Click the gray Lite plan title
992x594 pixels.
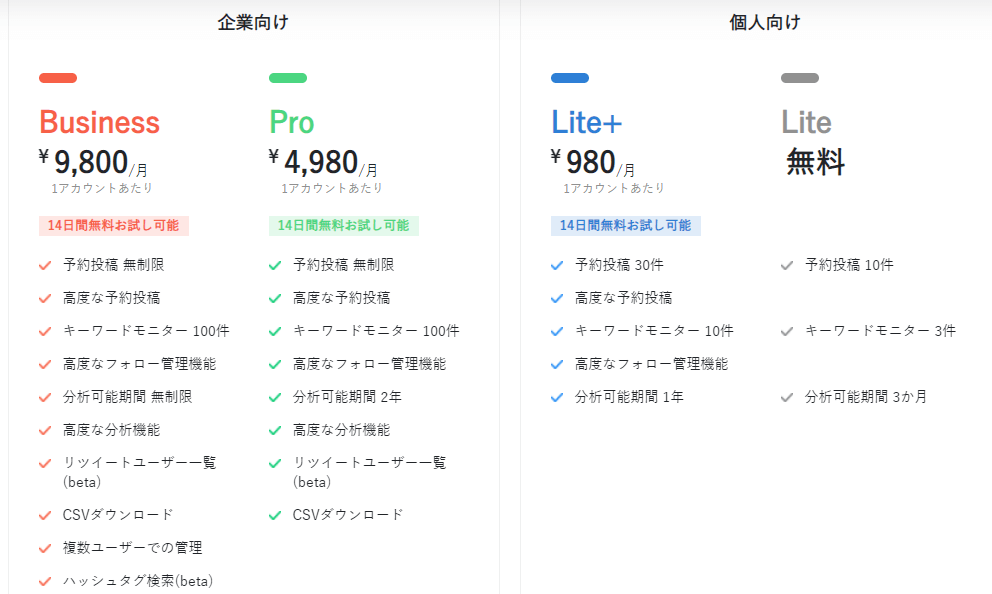coord(806,122)
